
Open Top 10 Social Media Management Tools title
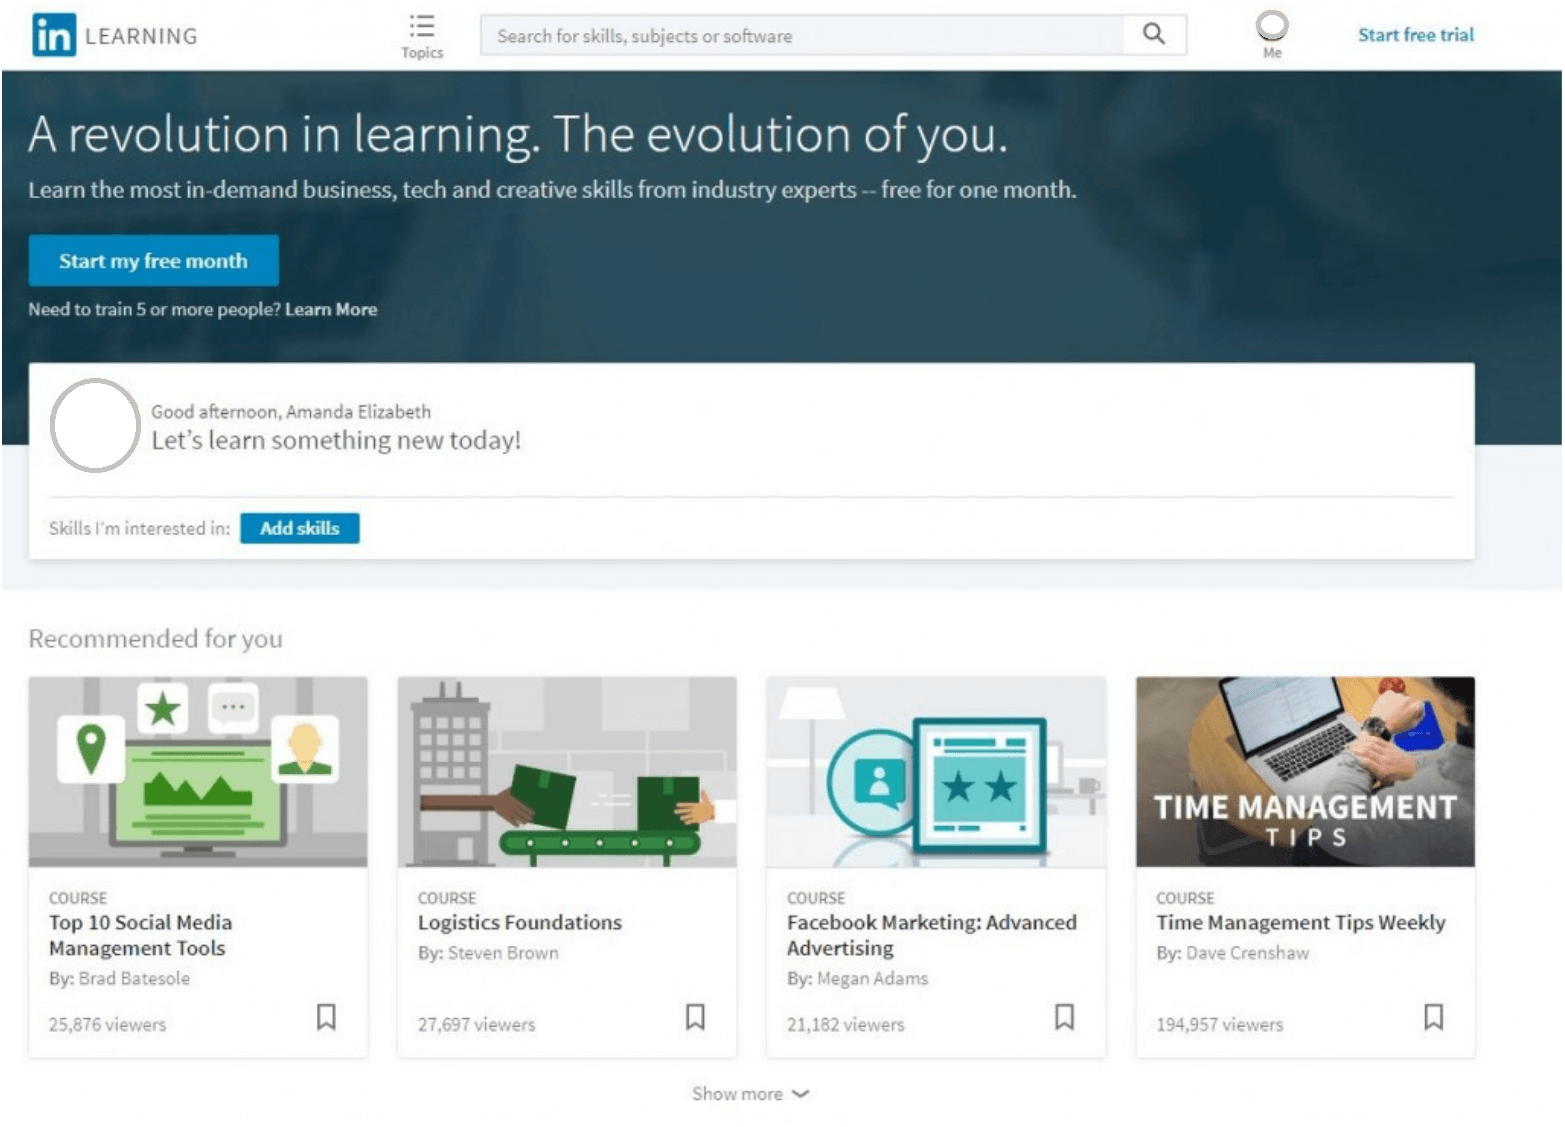[x=140, y=935]
